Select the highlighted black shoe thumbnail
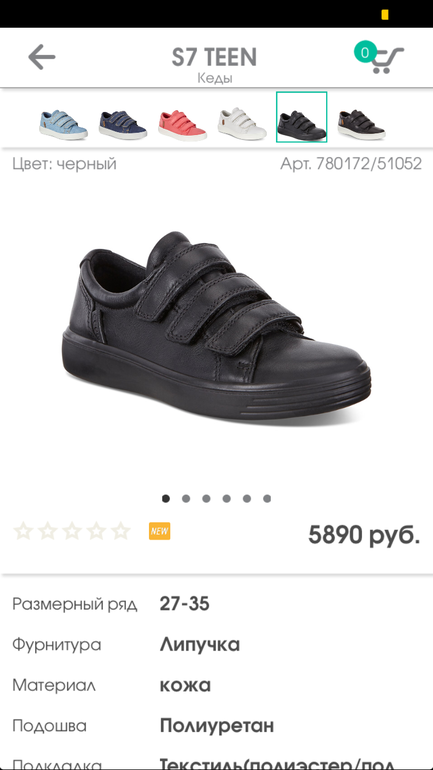433x770 pixels. (301, 117)
